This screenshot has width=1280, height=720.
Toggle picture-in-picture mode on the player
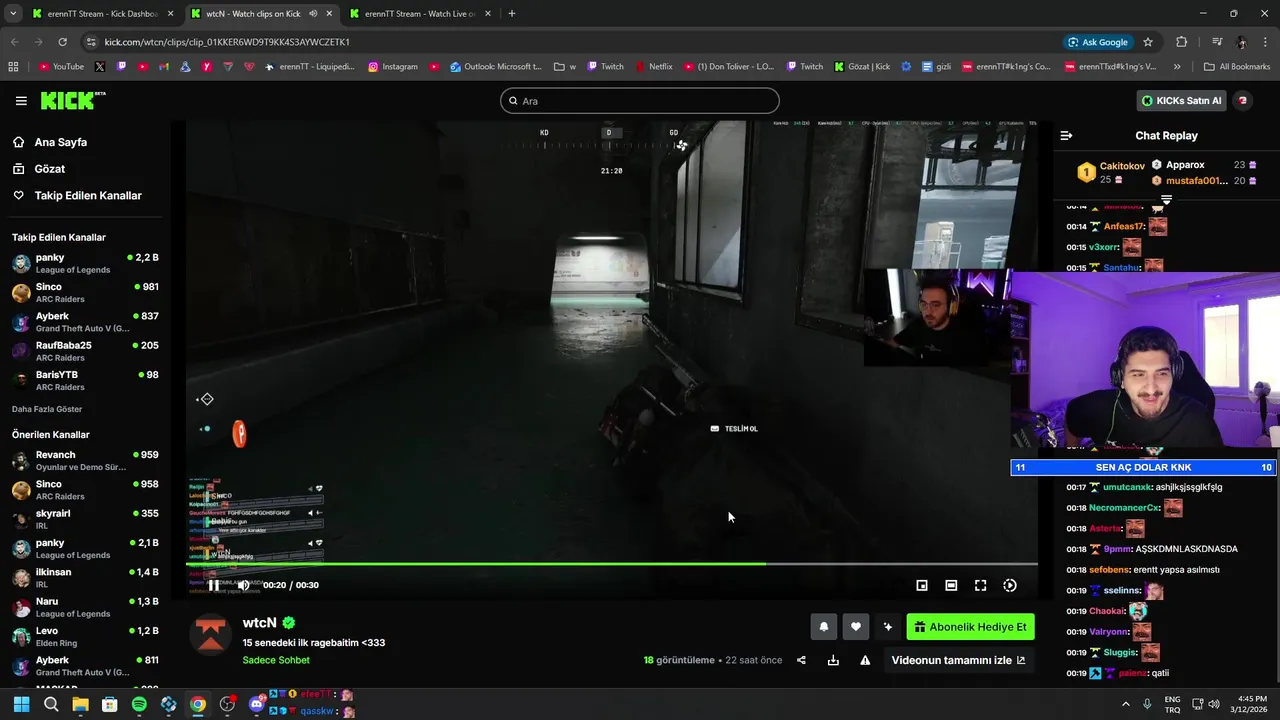pyautogui.click(x=922, y=586)
